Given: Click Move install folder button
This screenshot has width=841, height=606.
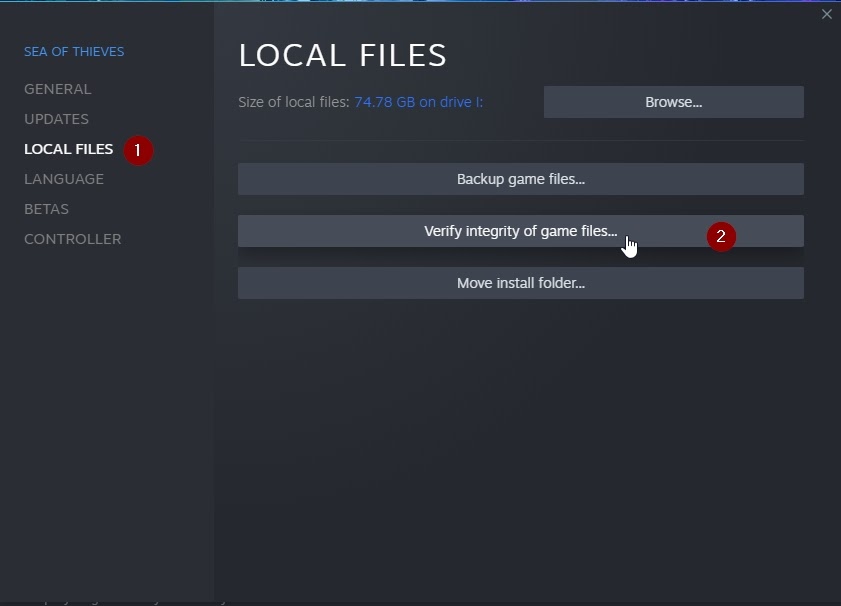Looking at the screenshot, I should tap(521, 283).
